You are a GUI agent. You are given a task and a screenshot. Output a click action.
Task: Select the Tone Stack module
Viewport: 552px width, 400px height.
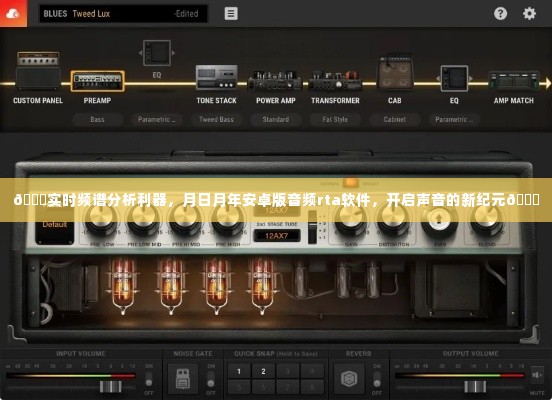(217, 77)
